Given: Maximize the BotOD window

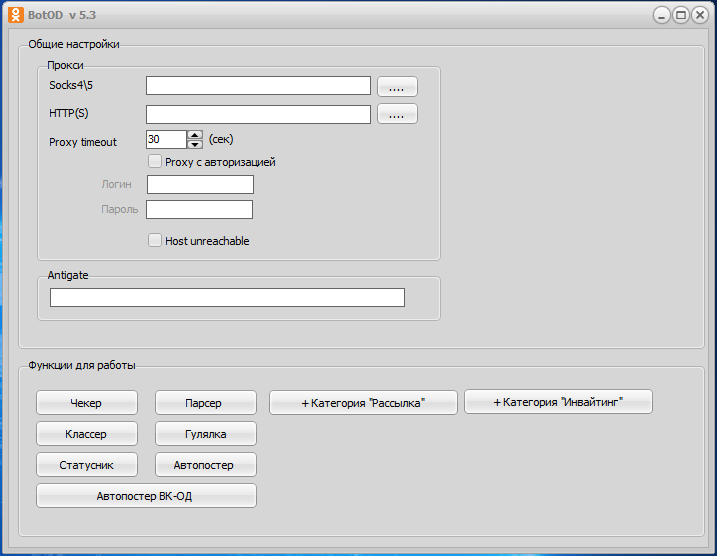Looking at the screenshot, I should [680, 15].
